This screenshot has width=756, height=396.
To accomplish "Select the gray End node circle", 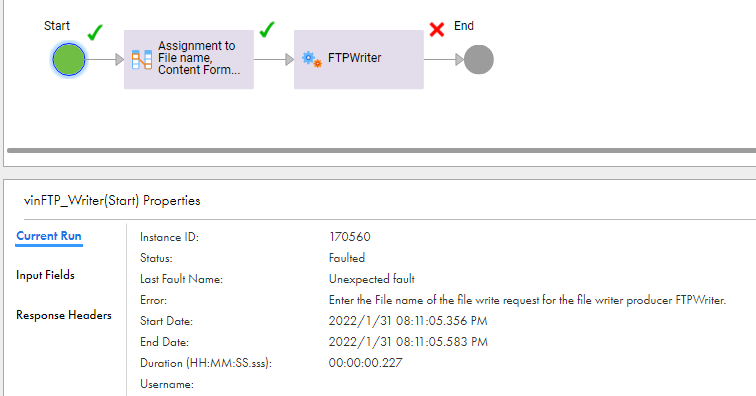I will (x=479, y=59).
